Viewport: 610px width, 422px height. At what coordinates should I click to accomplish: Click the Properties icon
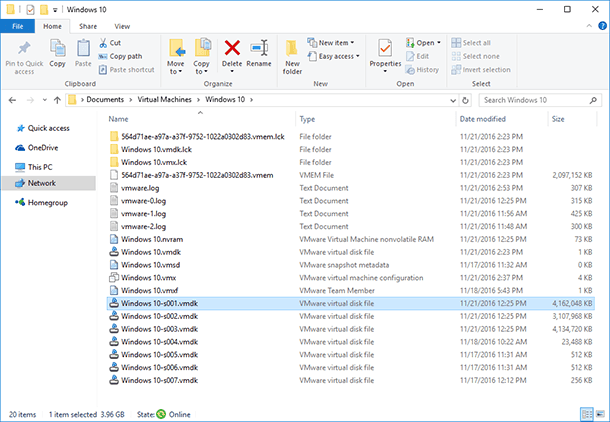[385, 49]
